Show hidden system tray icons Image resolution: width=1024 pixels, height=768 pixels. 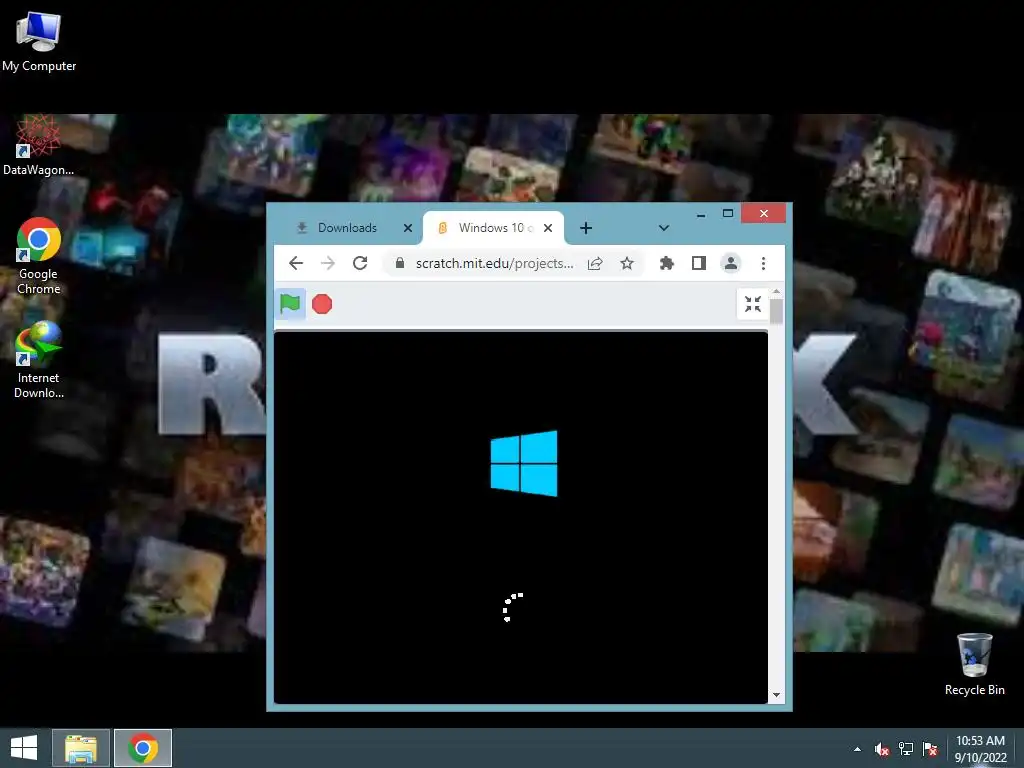(857, 749)
